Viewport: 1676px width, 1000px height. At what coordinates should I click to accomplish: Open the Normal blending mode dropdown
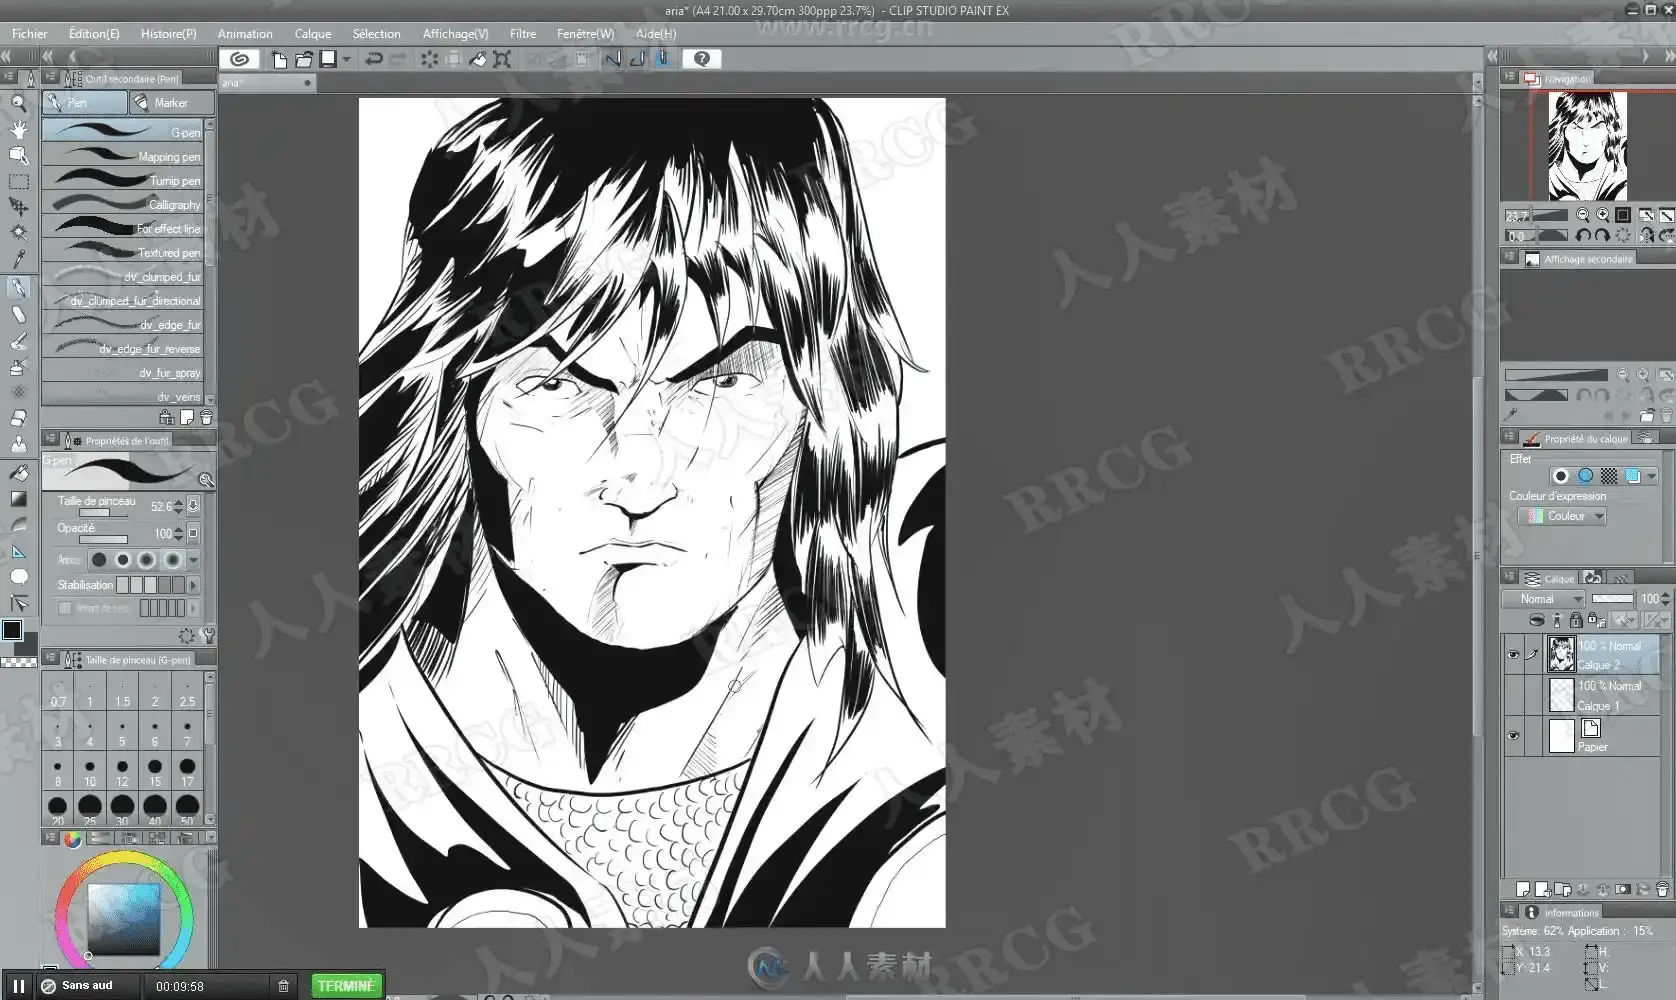click(1543, 599)
